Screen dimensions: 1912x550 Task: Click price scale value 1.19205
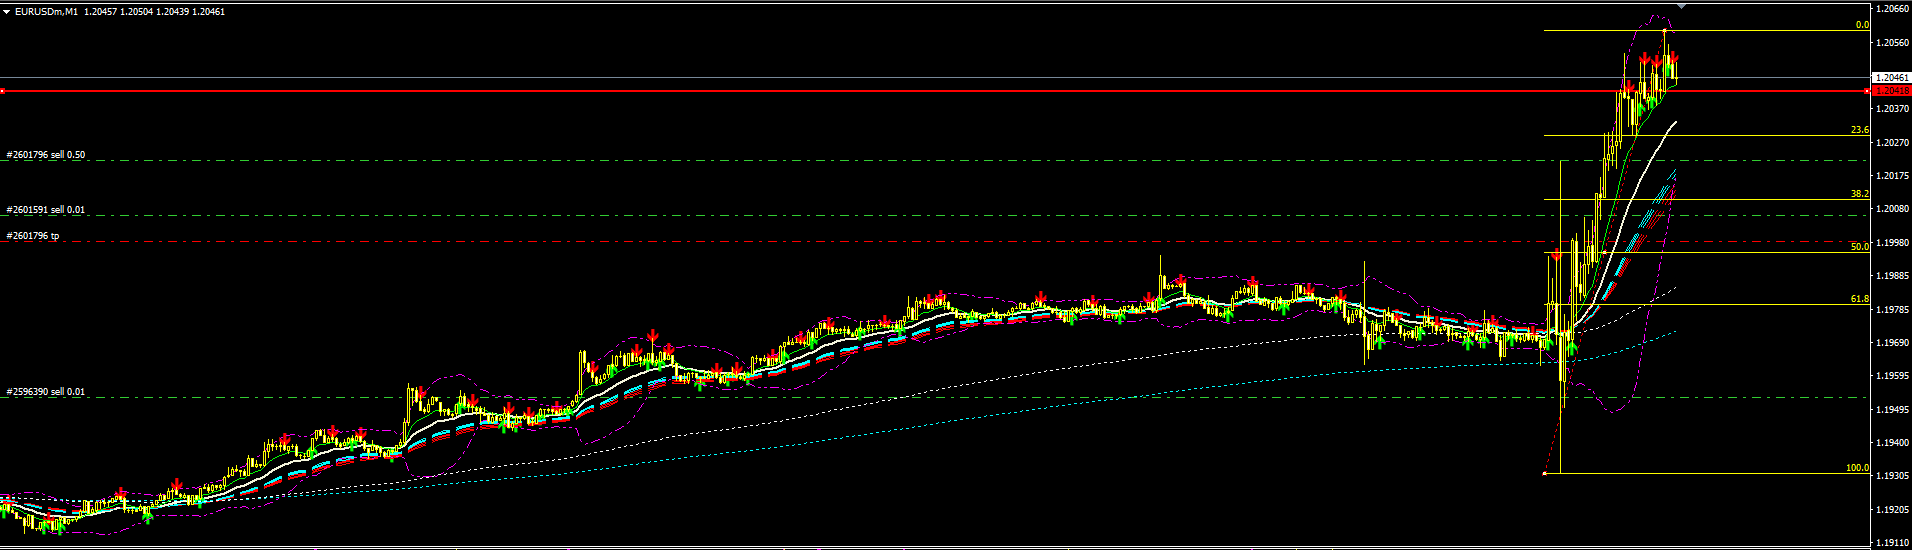coord(1892,509)
